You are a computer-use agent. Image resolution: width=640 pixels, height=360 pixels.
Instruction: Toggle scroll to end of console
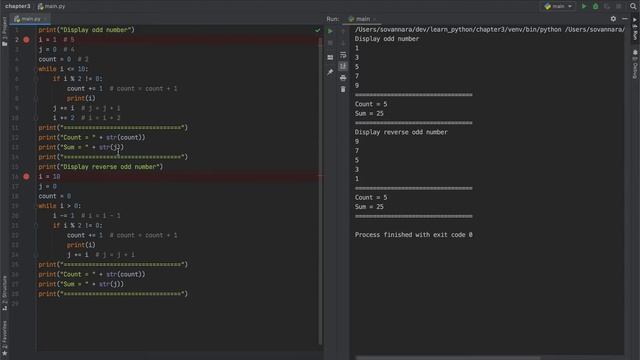click(343, 66)
